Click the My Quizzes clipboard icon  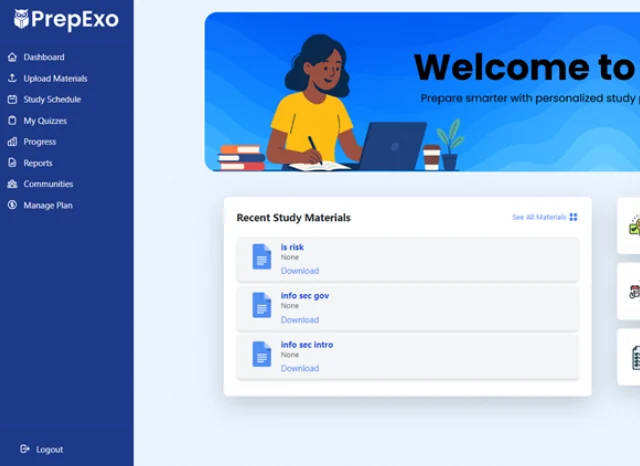[12, 120]
